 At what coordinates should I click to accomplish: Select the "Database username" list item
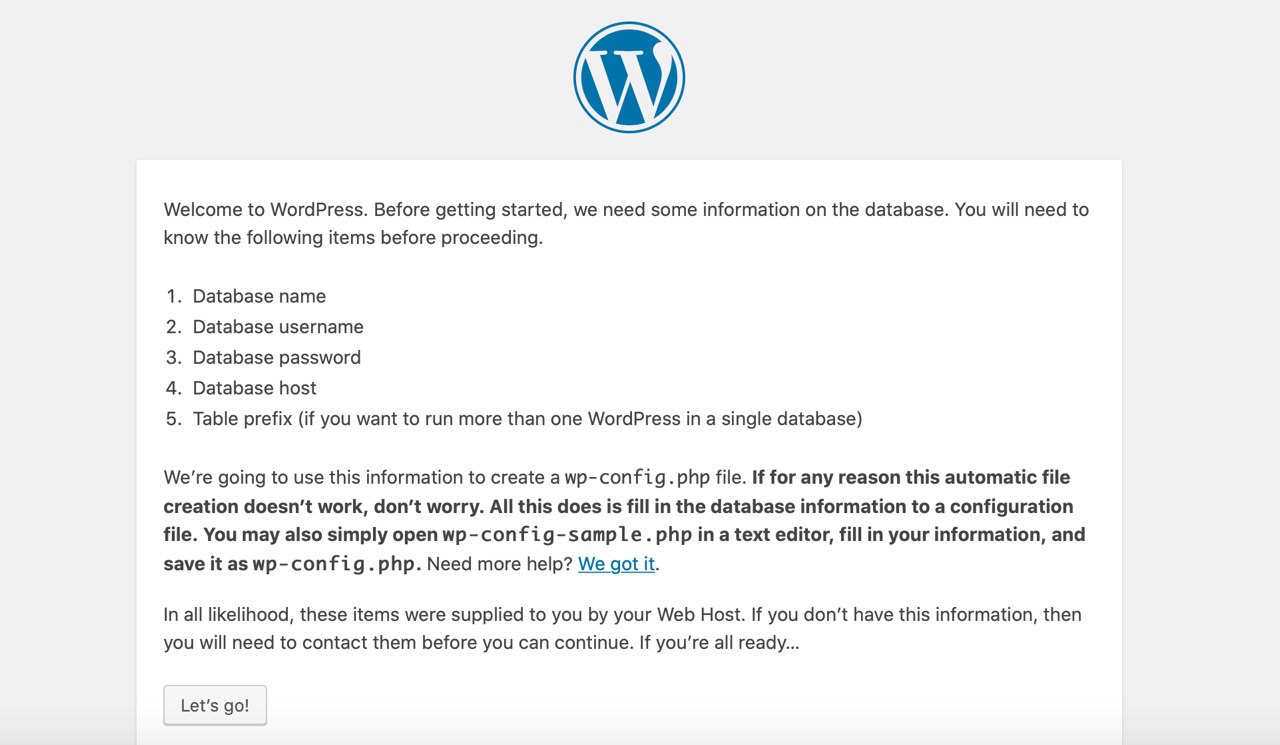click(x=278, y=327)
